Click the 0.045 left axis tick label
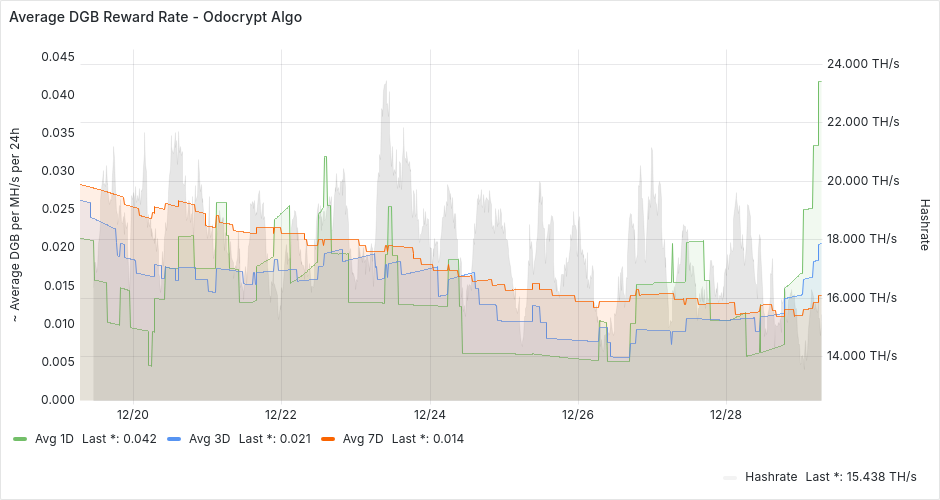 tap(57, 57)
